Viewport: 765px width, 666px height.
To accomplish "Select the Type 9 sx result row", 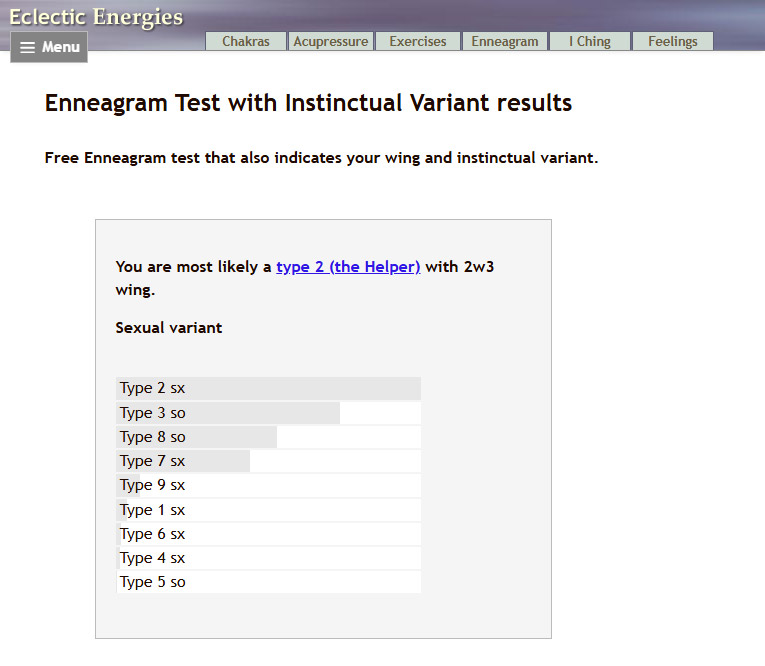I will pyautogui.click(x=268, y=485).
